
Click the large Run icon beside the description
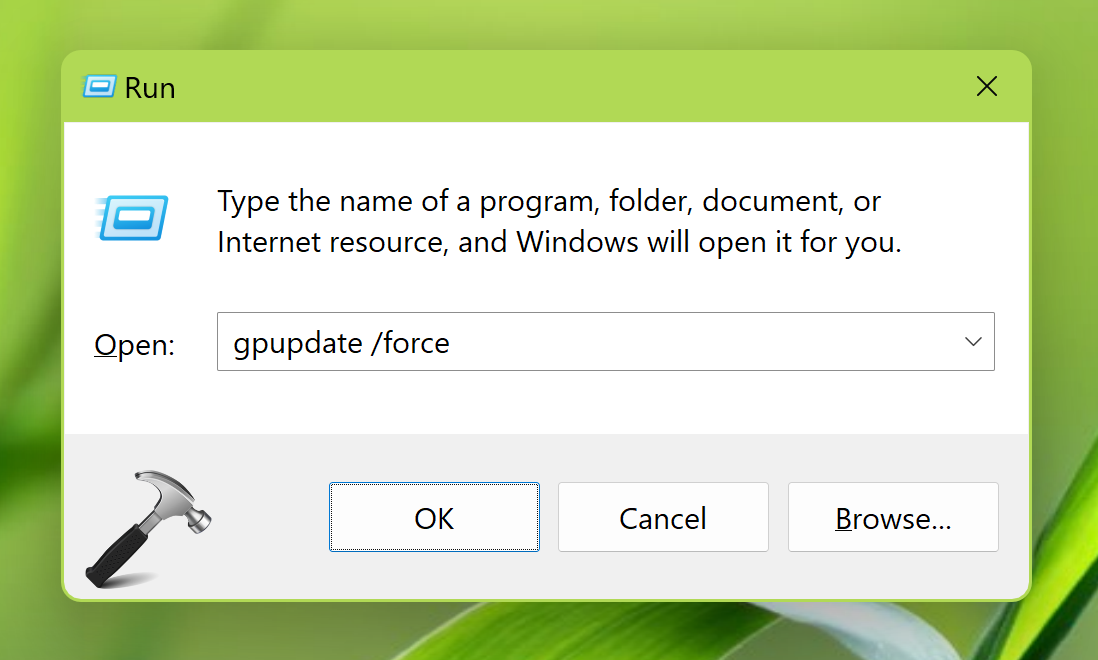coord(133,217)
